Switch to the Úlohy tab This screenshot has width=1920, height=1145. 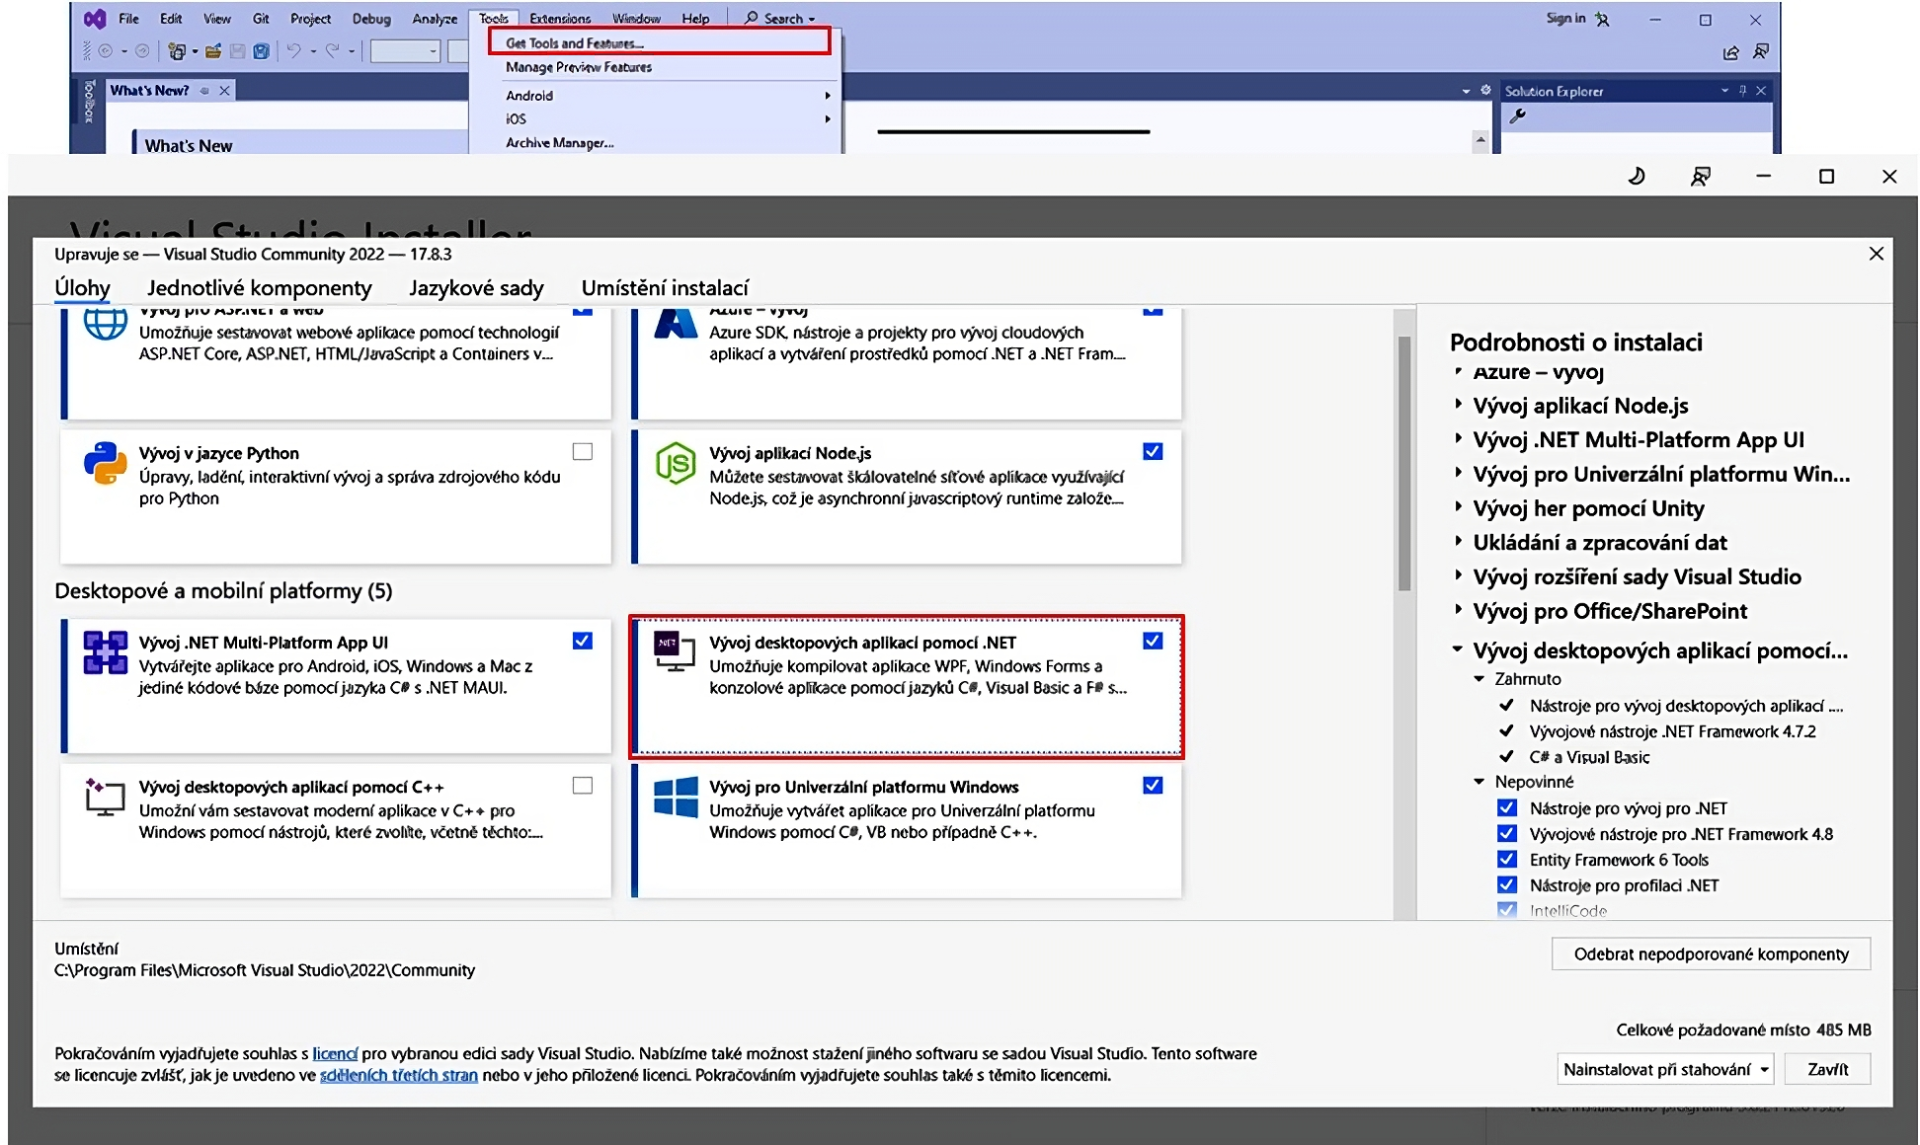pyautogui.click(x=82, y=288)
